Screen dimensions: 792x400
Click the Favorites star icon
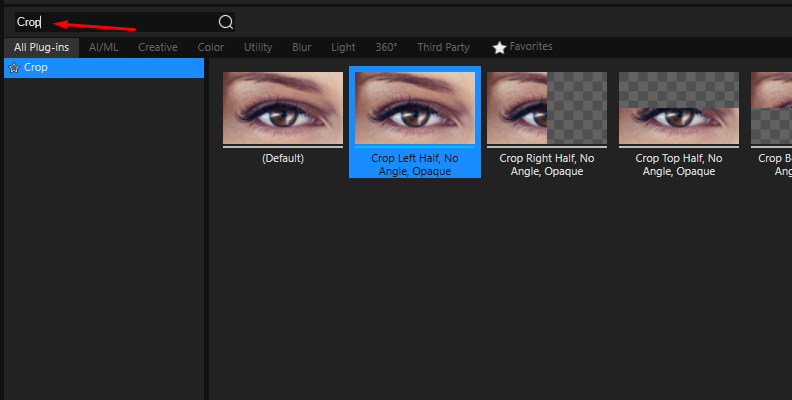point(500,47)
